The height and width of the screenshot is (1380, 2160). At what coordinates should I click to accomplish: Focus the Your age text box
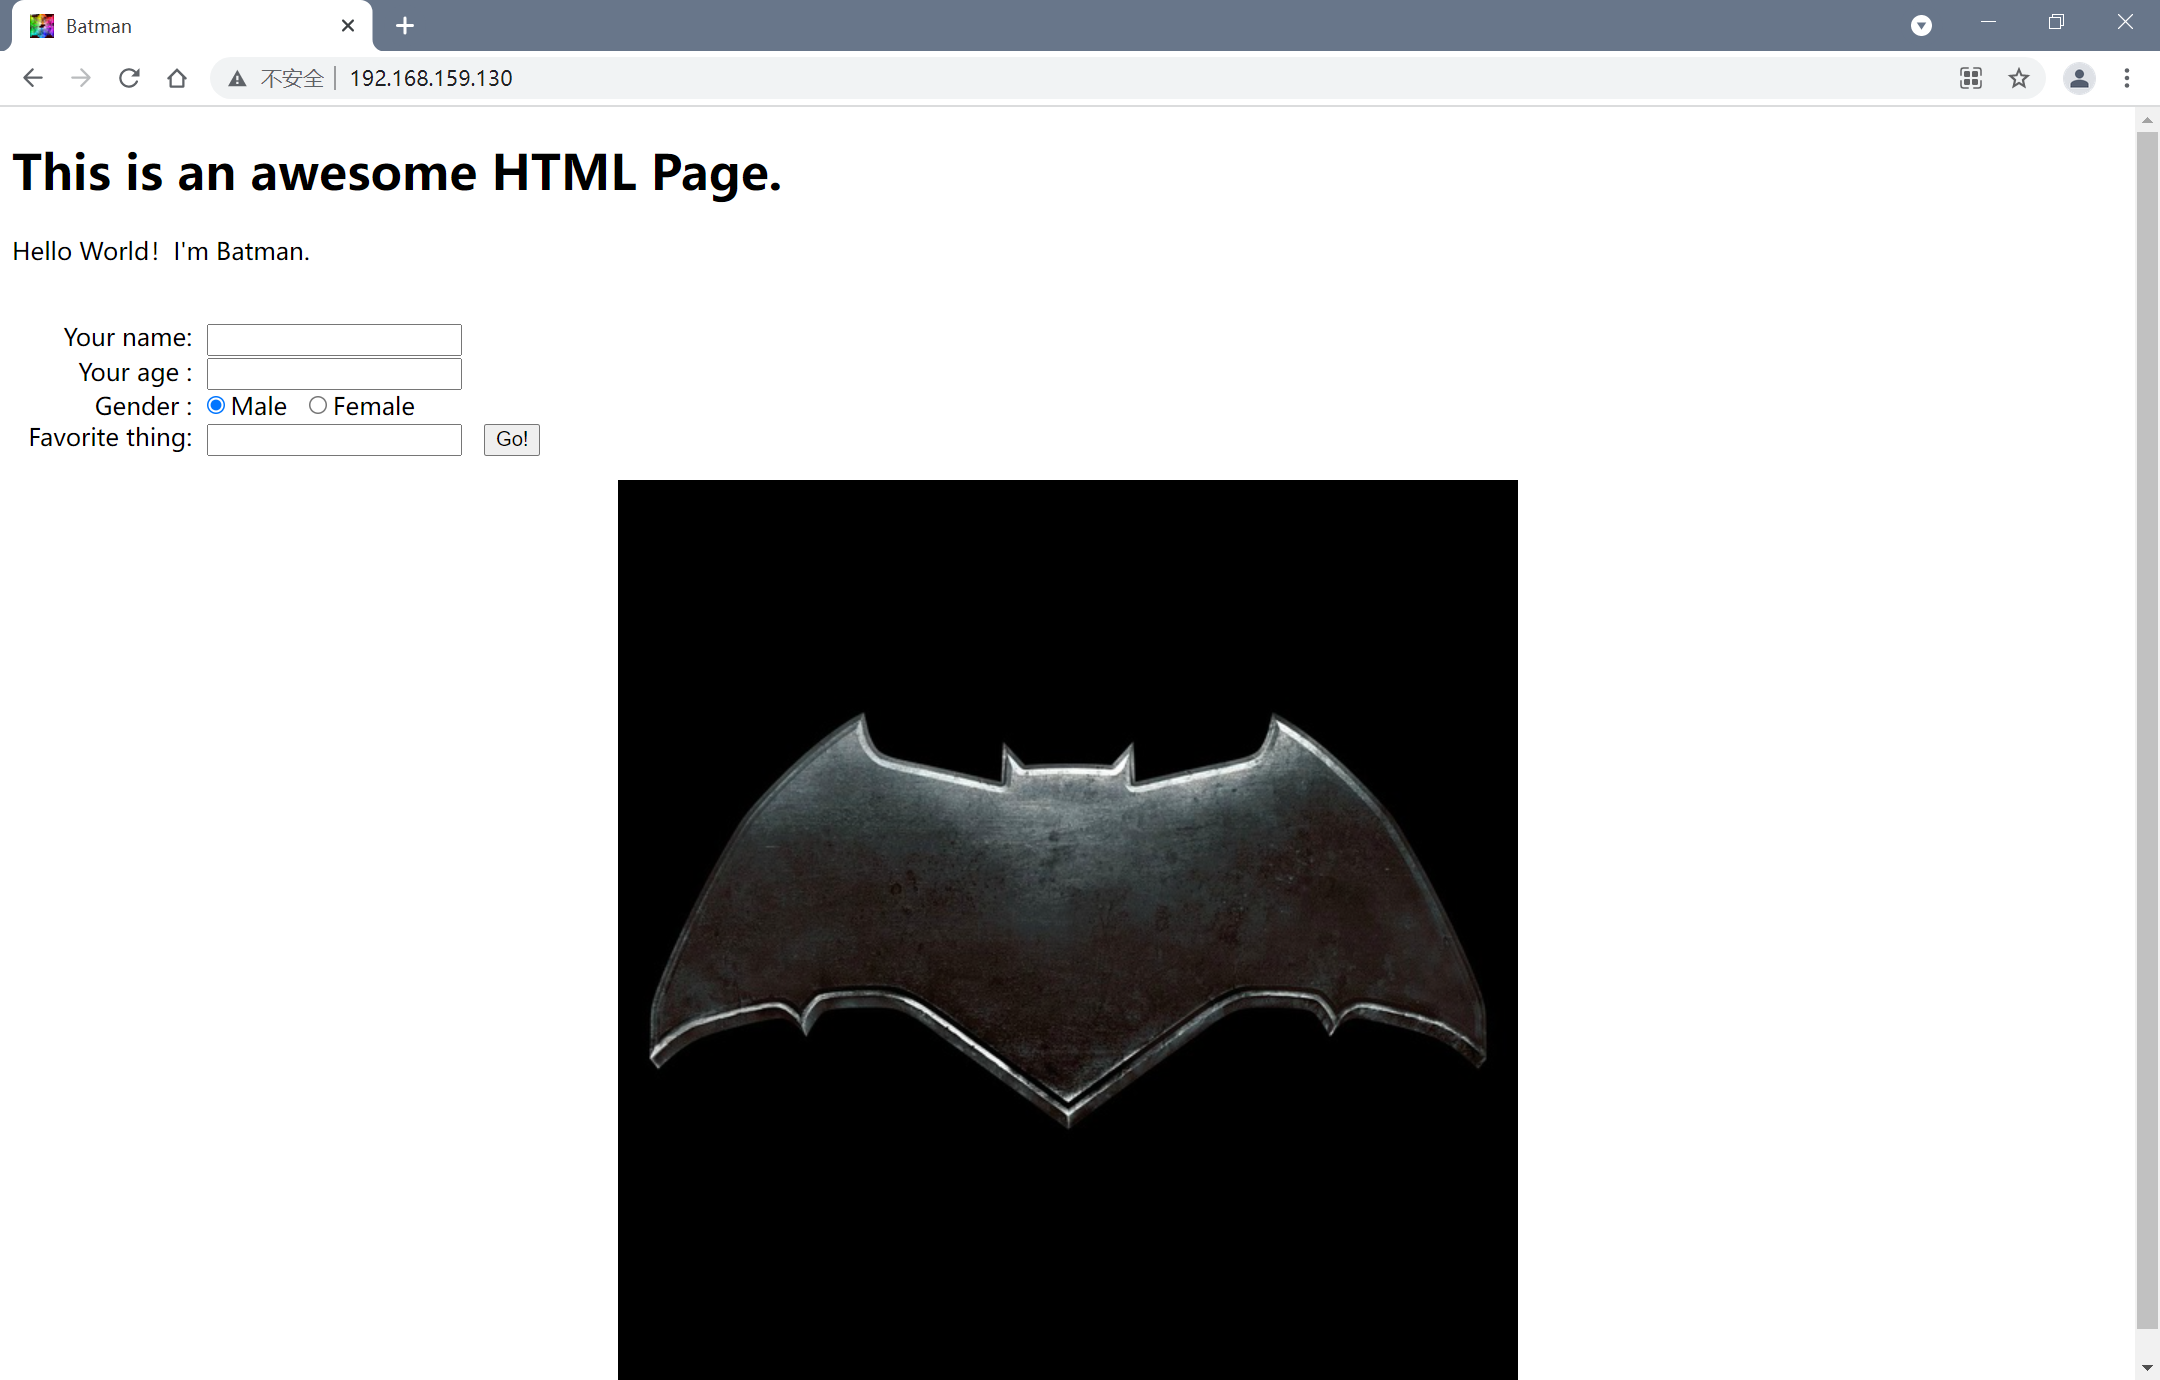(334, 374)
